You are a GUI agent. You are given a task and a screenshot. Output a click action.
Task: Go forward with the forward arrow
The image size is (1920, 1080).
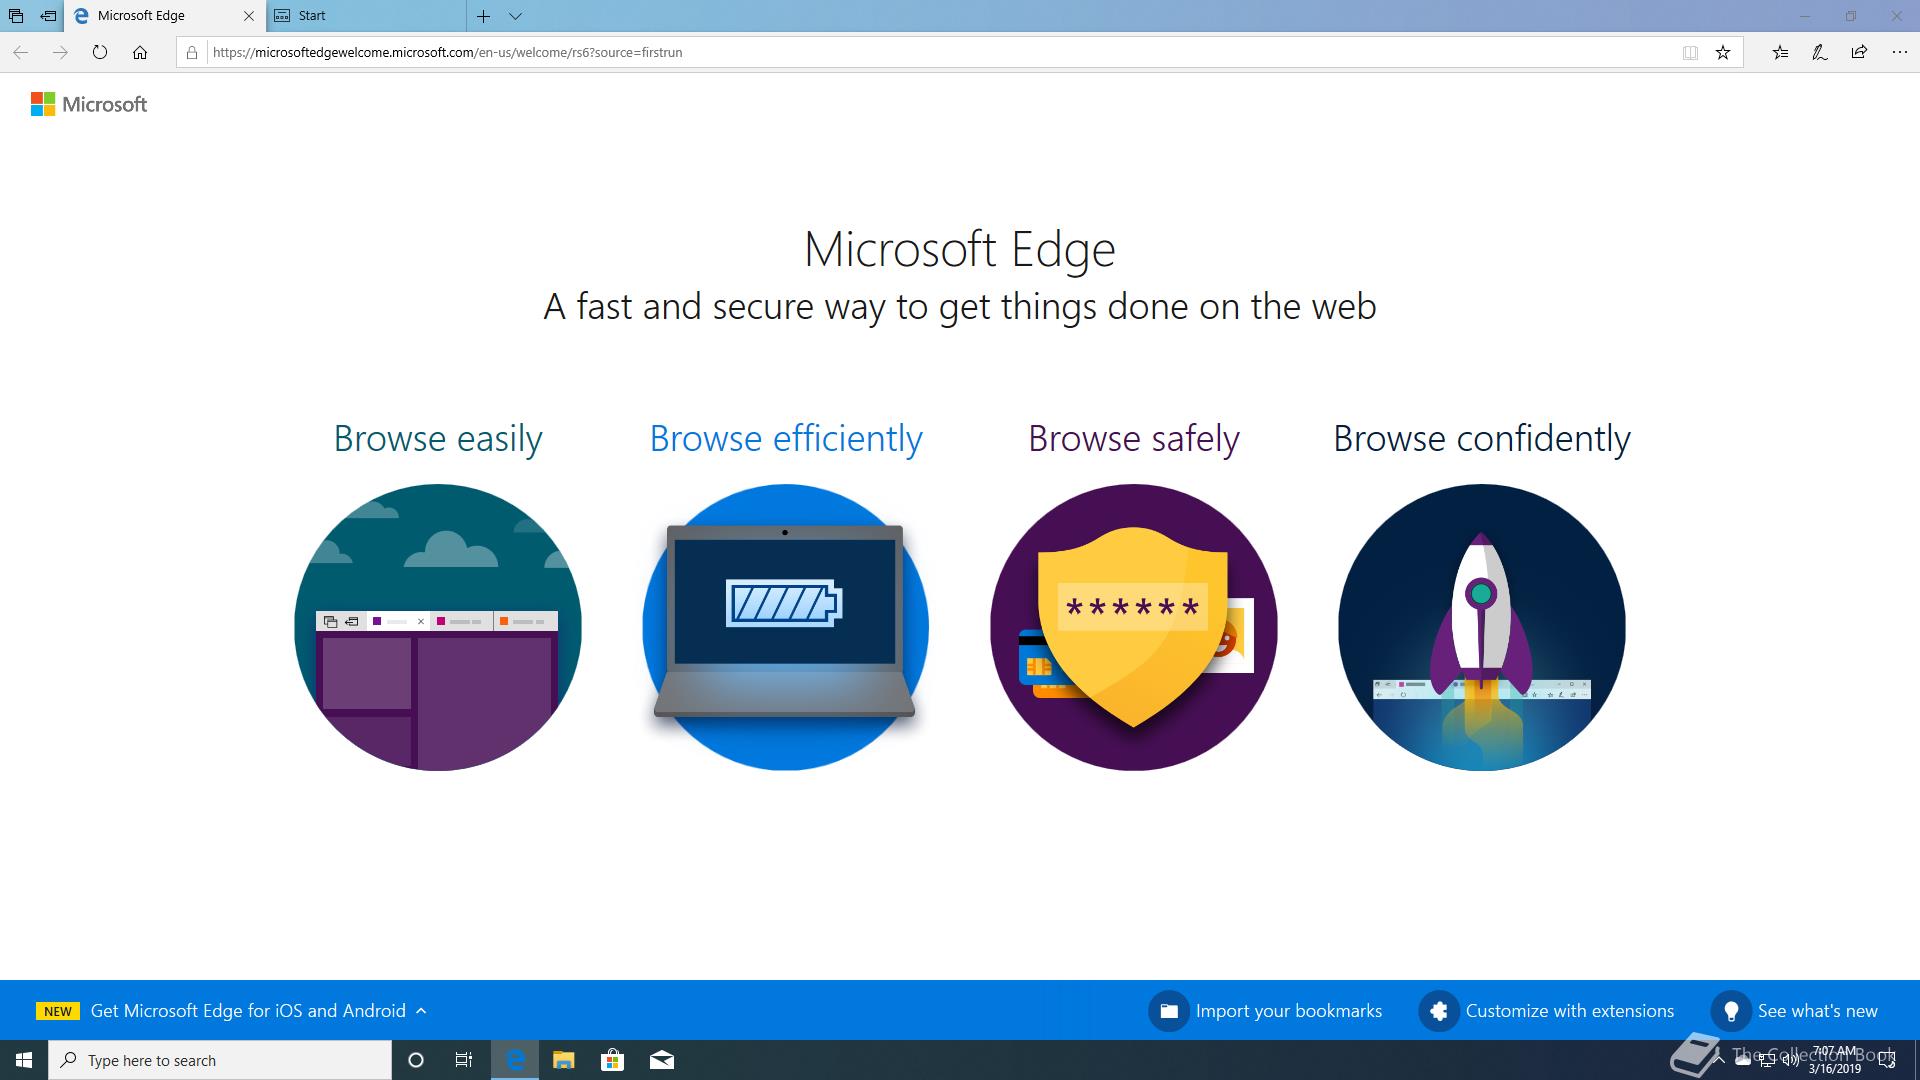coord(60,52)
